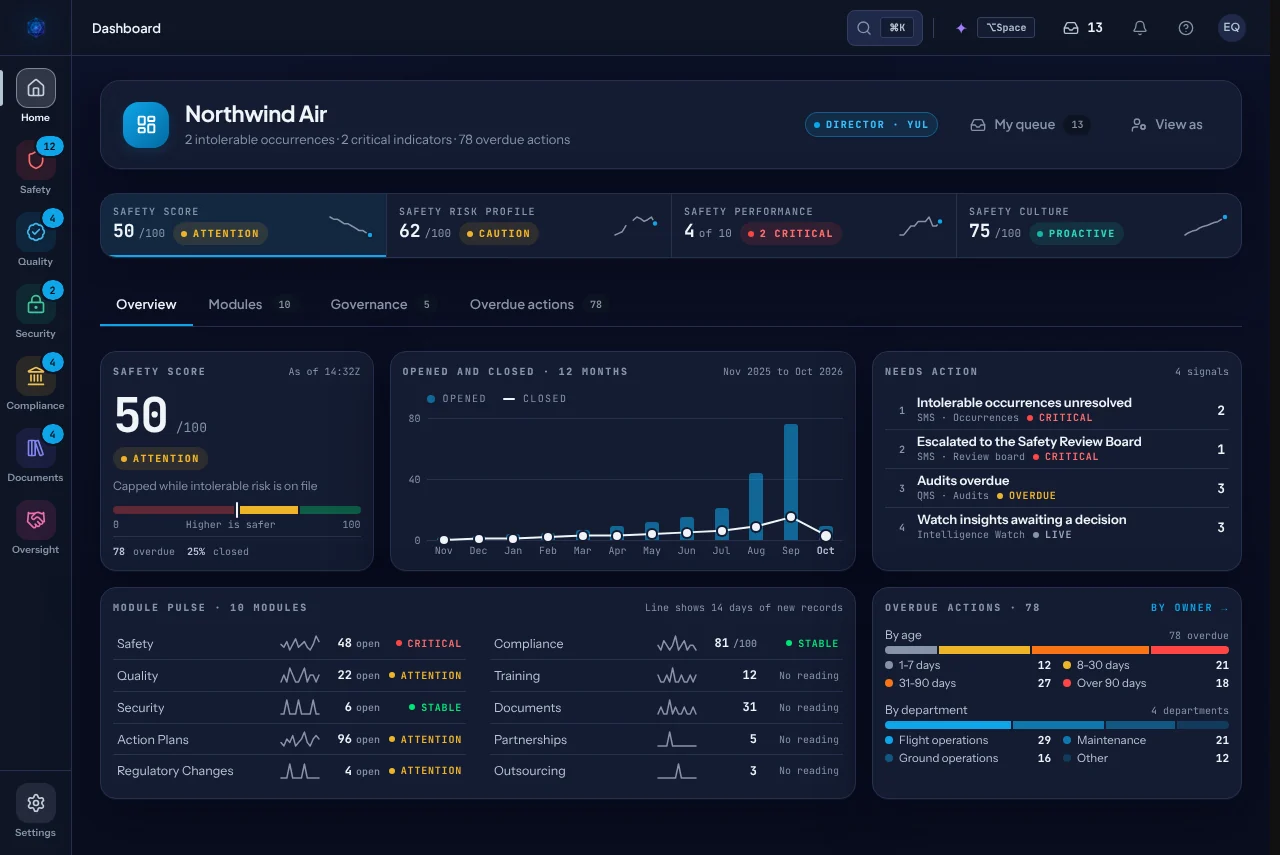Click the 1-7 days legend entry

point(968,665)
